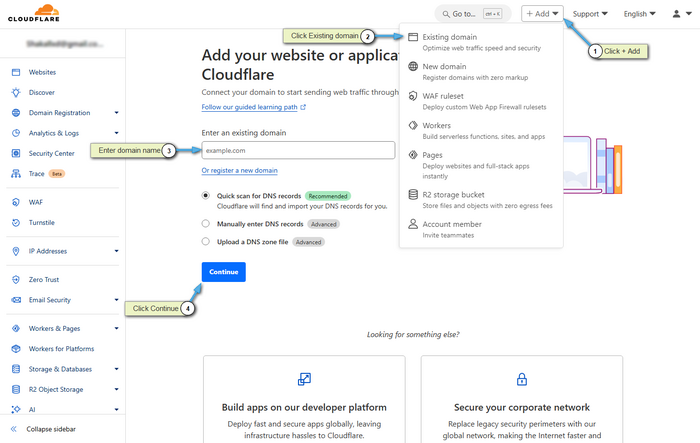Click the Email Security envelope icon
700x443 pixels.
(x=16, y=300)
